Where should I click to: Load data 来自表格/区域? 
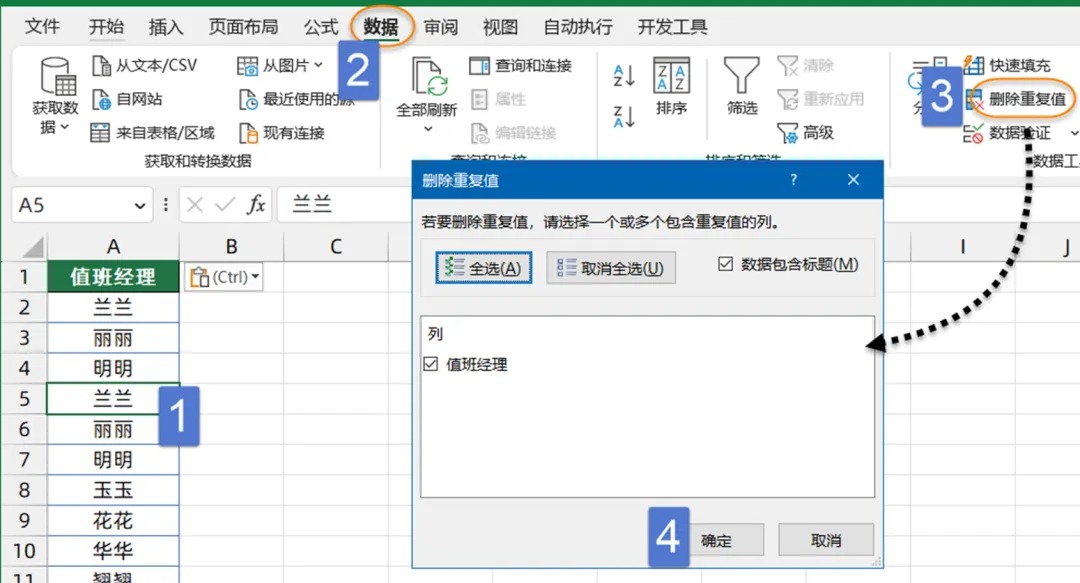click(x=153, y=132)
